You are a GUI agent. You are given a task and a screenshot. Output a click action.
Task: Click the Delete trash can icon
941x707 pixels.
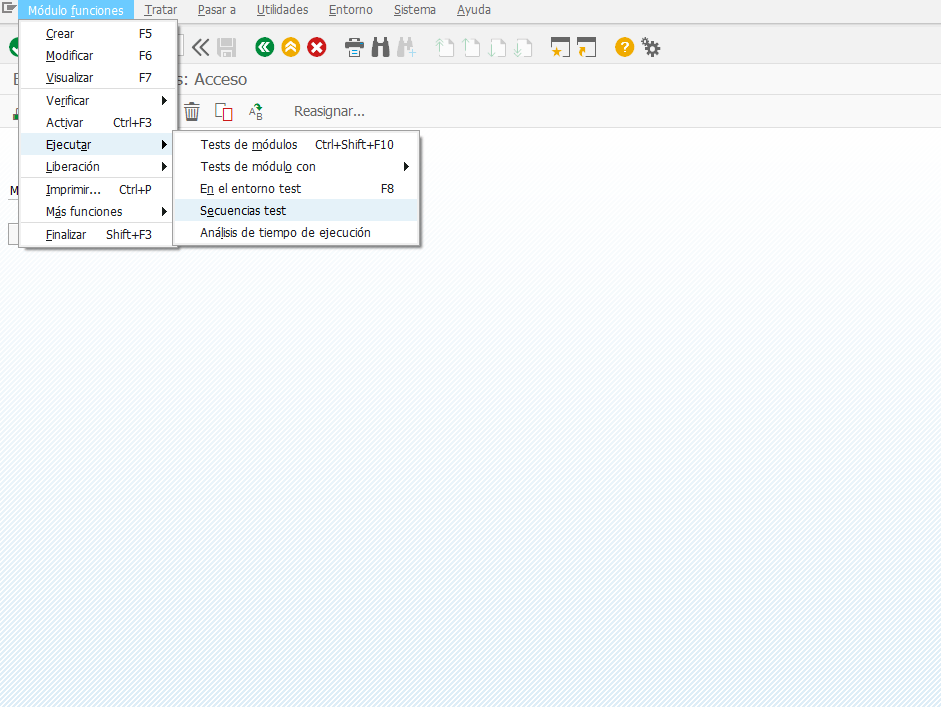click(x=191, y=112)
